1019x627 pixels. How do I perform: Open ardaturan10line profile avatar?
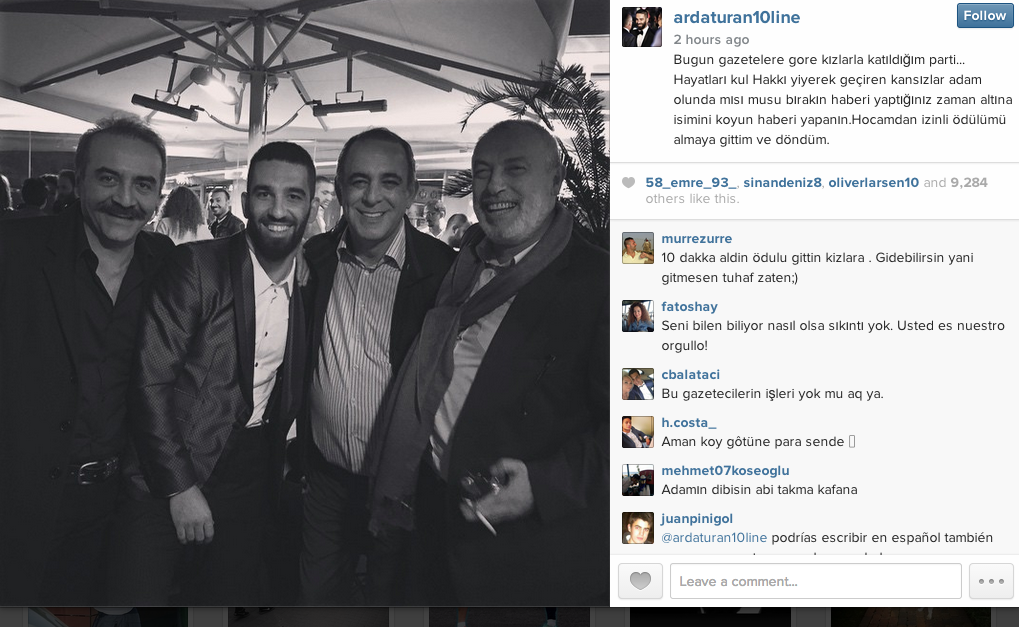pos(641,27)
